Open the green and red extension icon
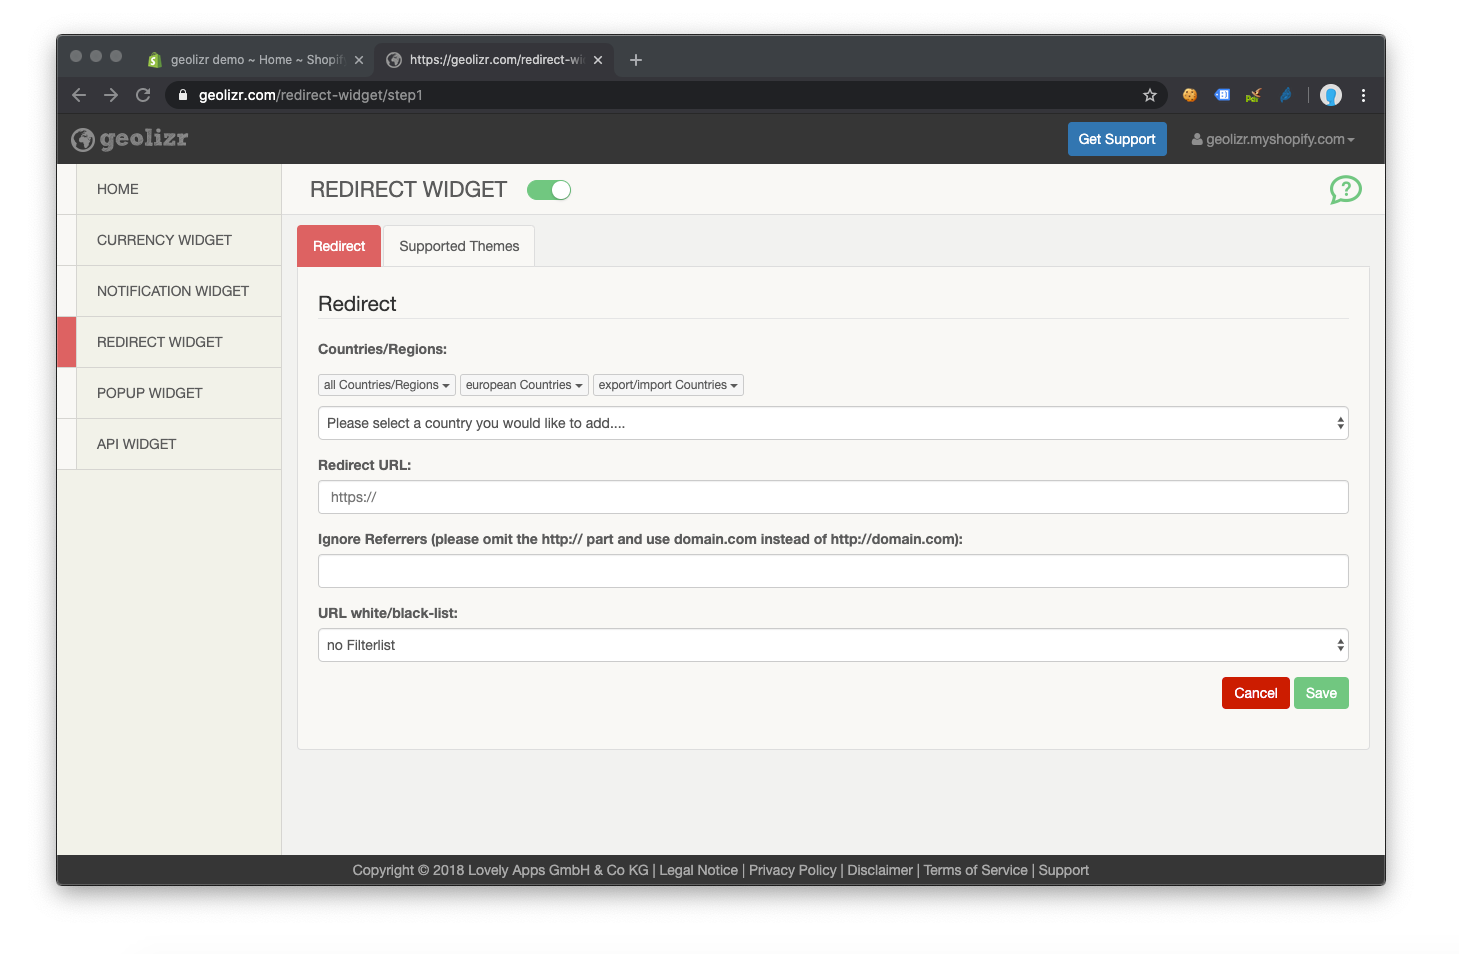 tap(1253, 95)
